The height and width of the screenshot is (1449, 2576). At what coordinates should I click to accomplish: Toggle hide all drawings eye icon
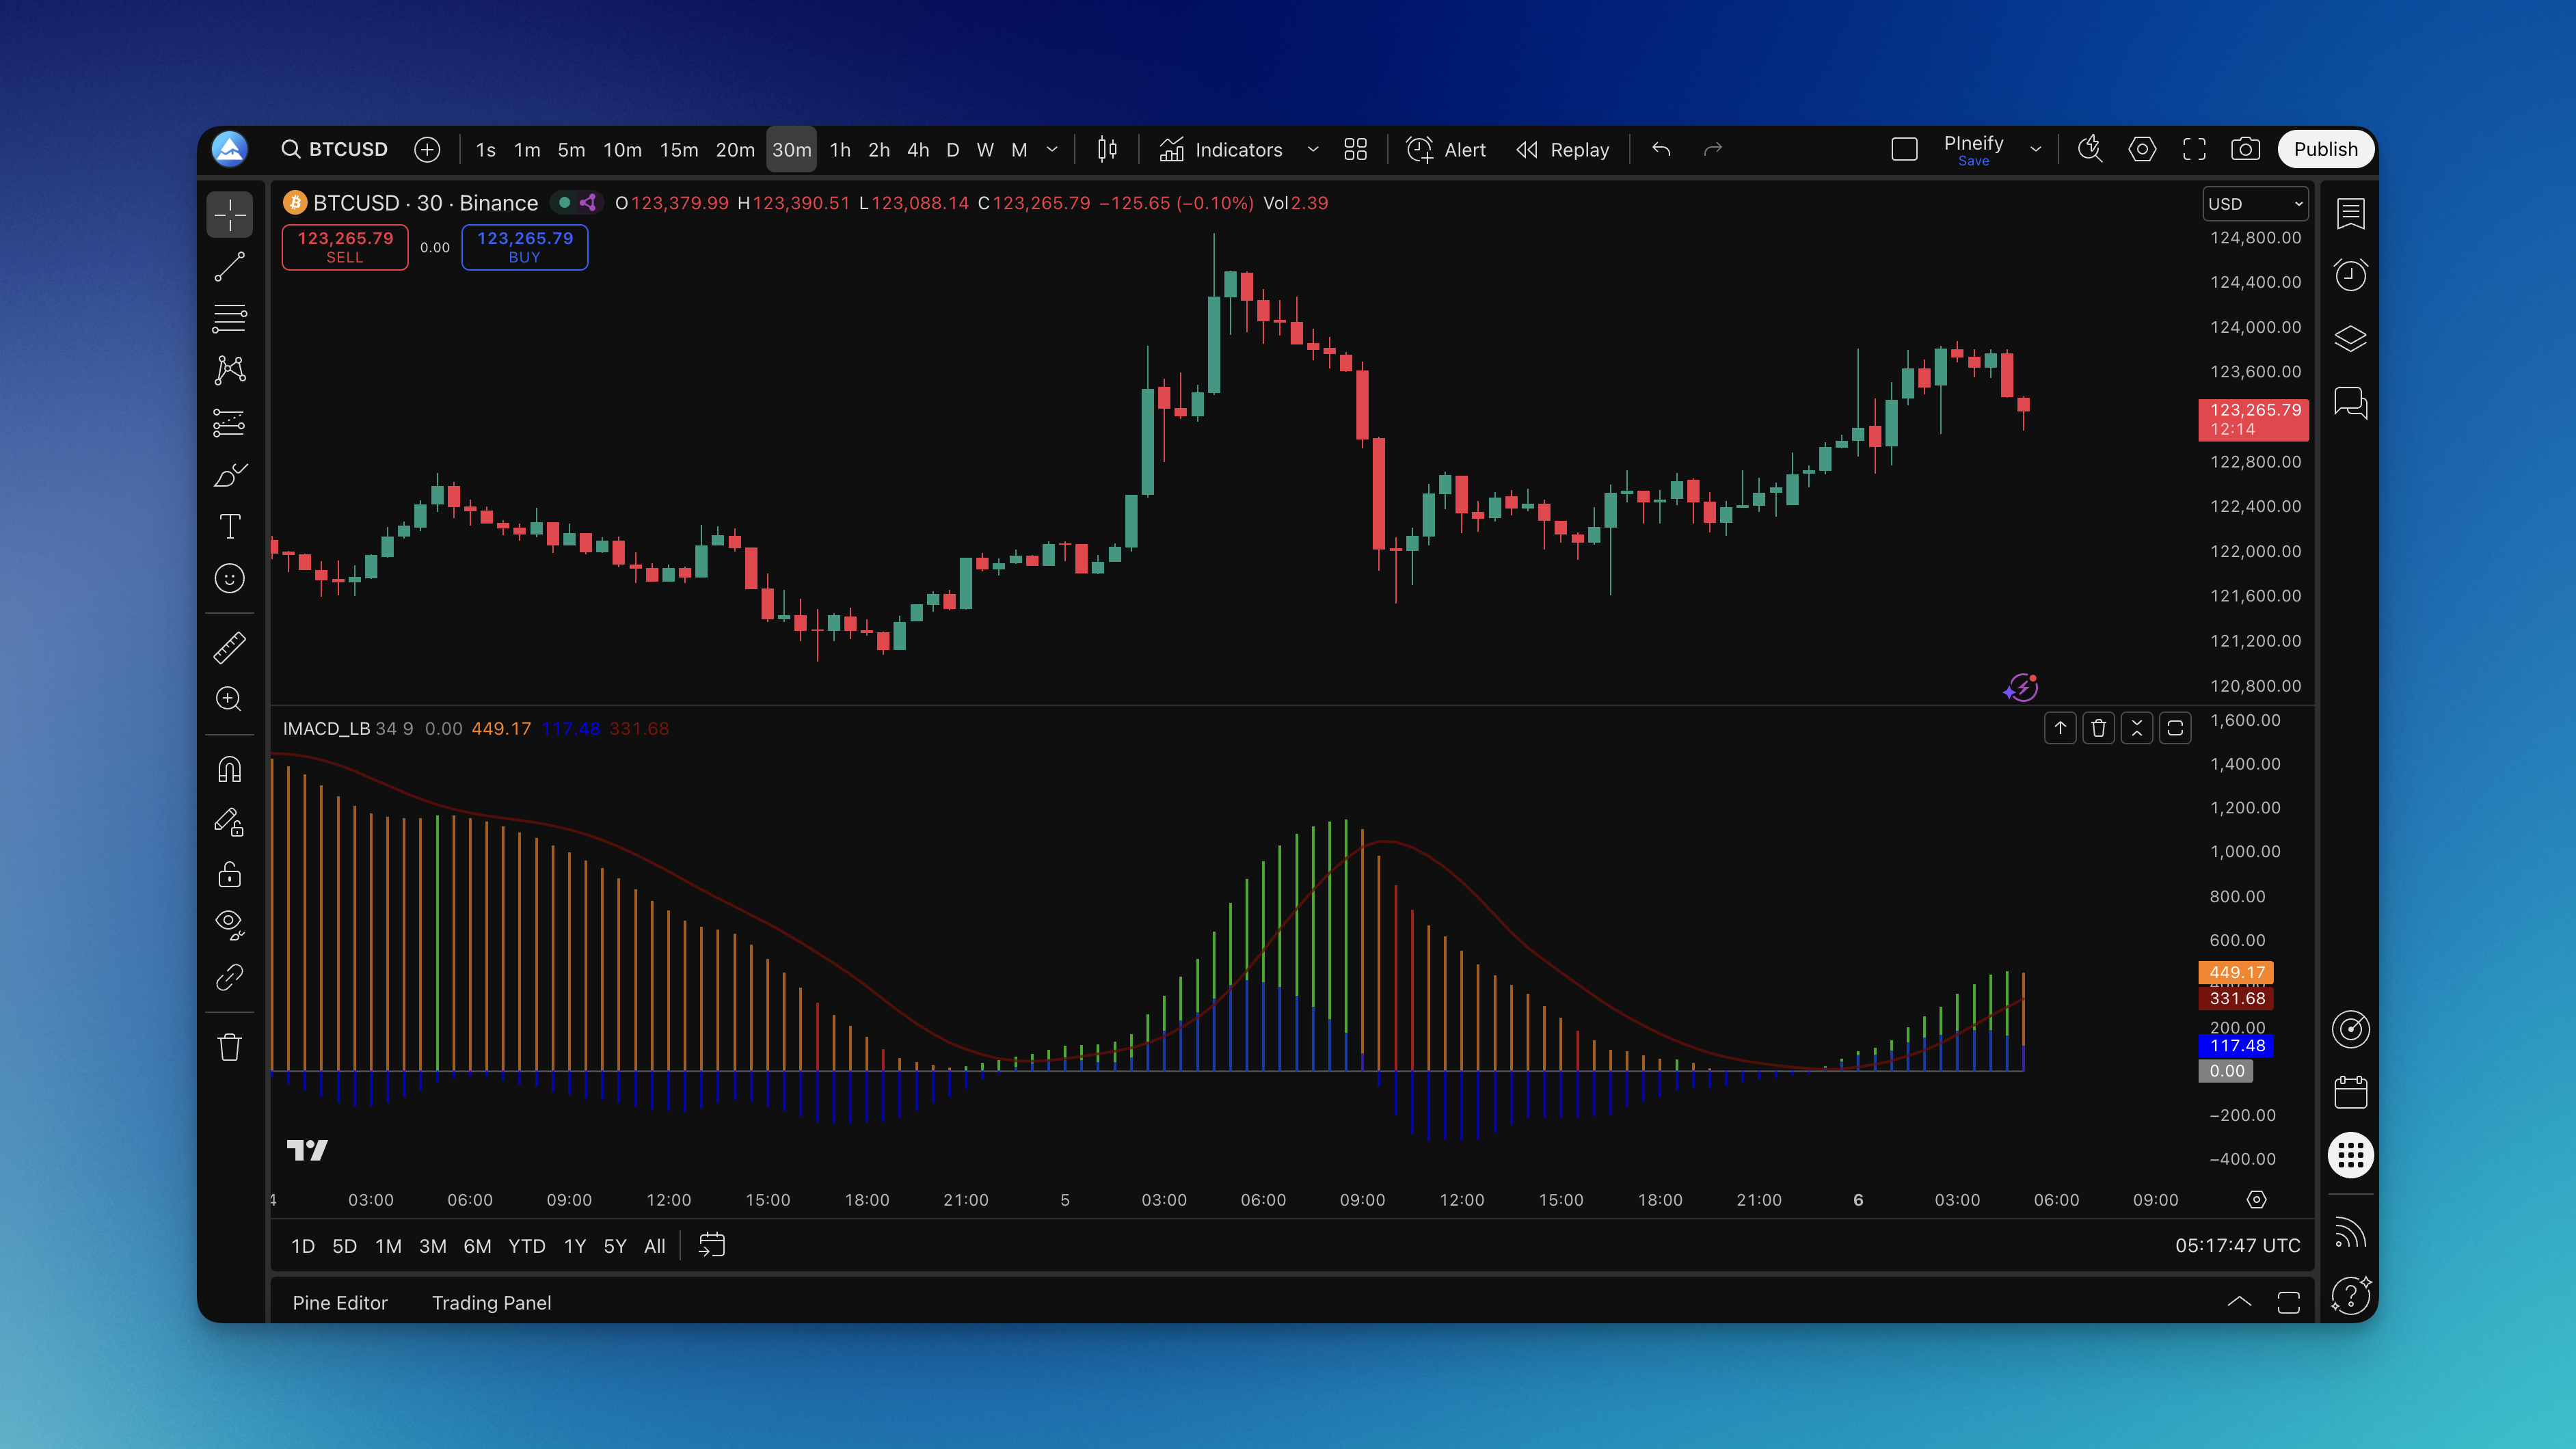(x=229, y=923)
